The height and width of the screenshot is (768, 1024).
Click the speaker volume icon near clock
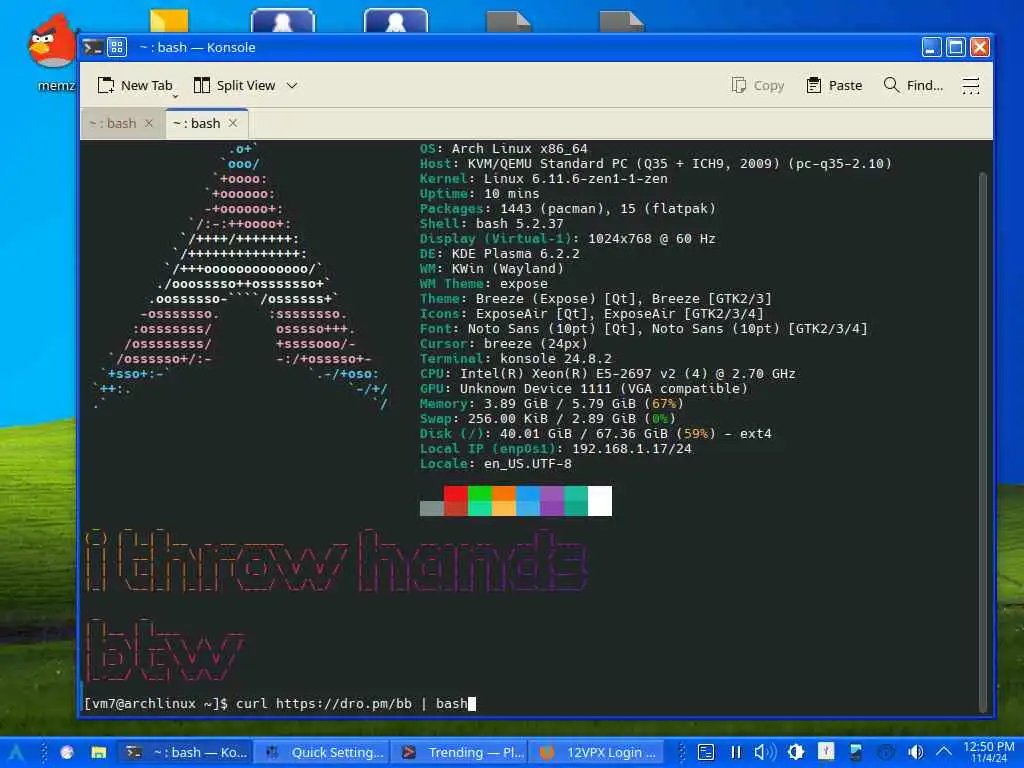(916, 752)
